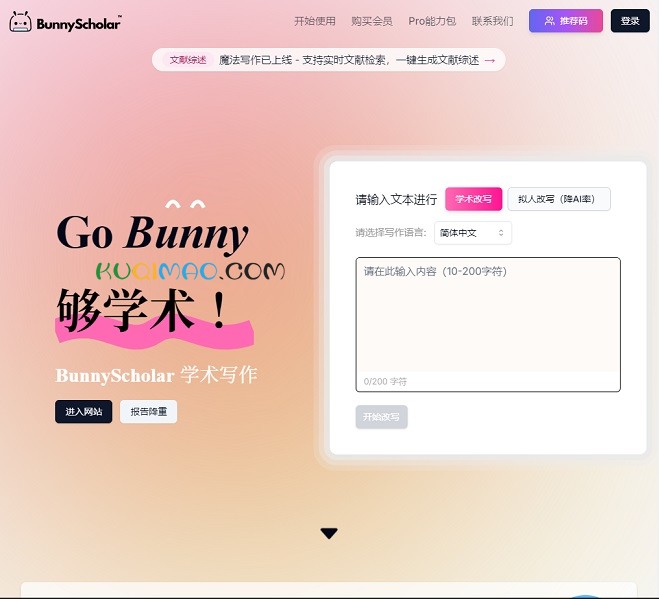
Task: Click the BunnyScholar bunny logo icon
Action: tap(20, 22)
